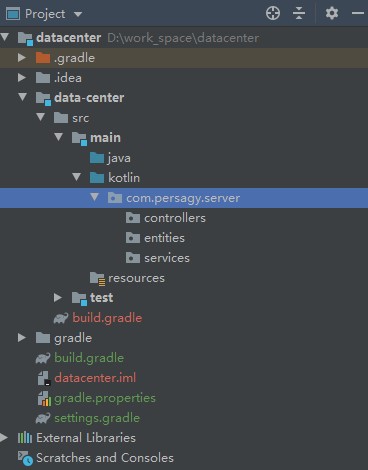Viewport: 368px width, 470px height.
Task: Click the Collapse All icon
Action: (299, 14)
